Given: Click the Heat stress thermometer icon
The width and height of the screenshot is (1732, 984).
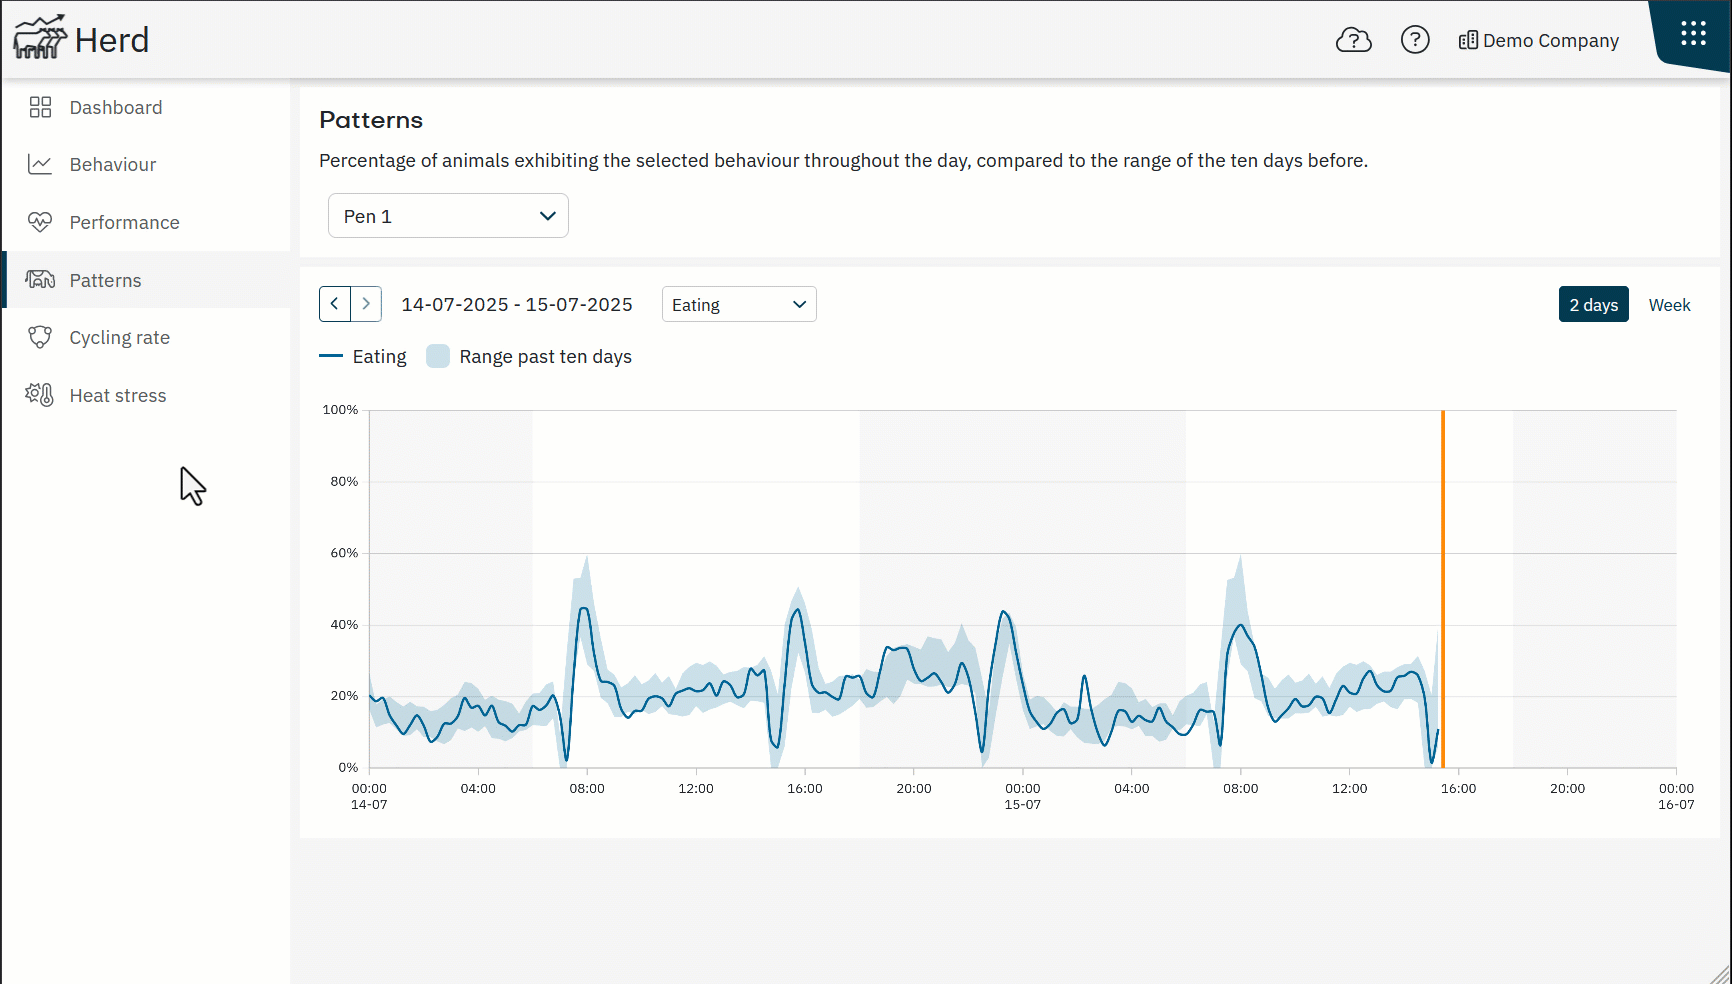Looking at the screenshot, I should click(x=40, y=395).
